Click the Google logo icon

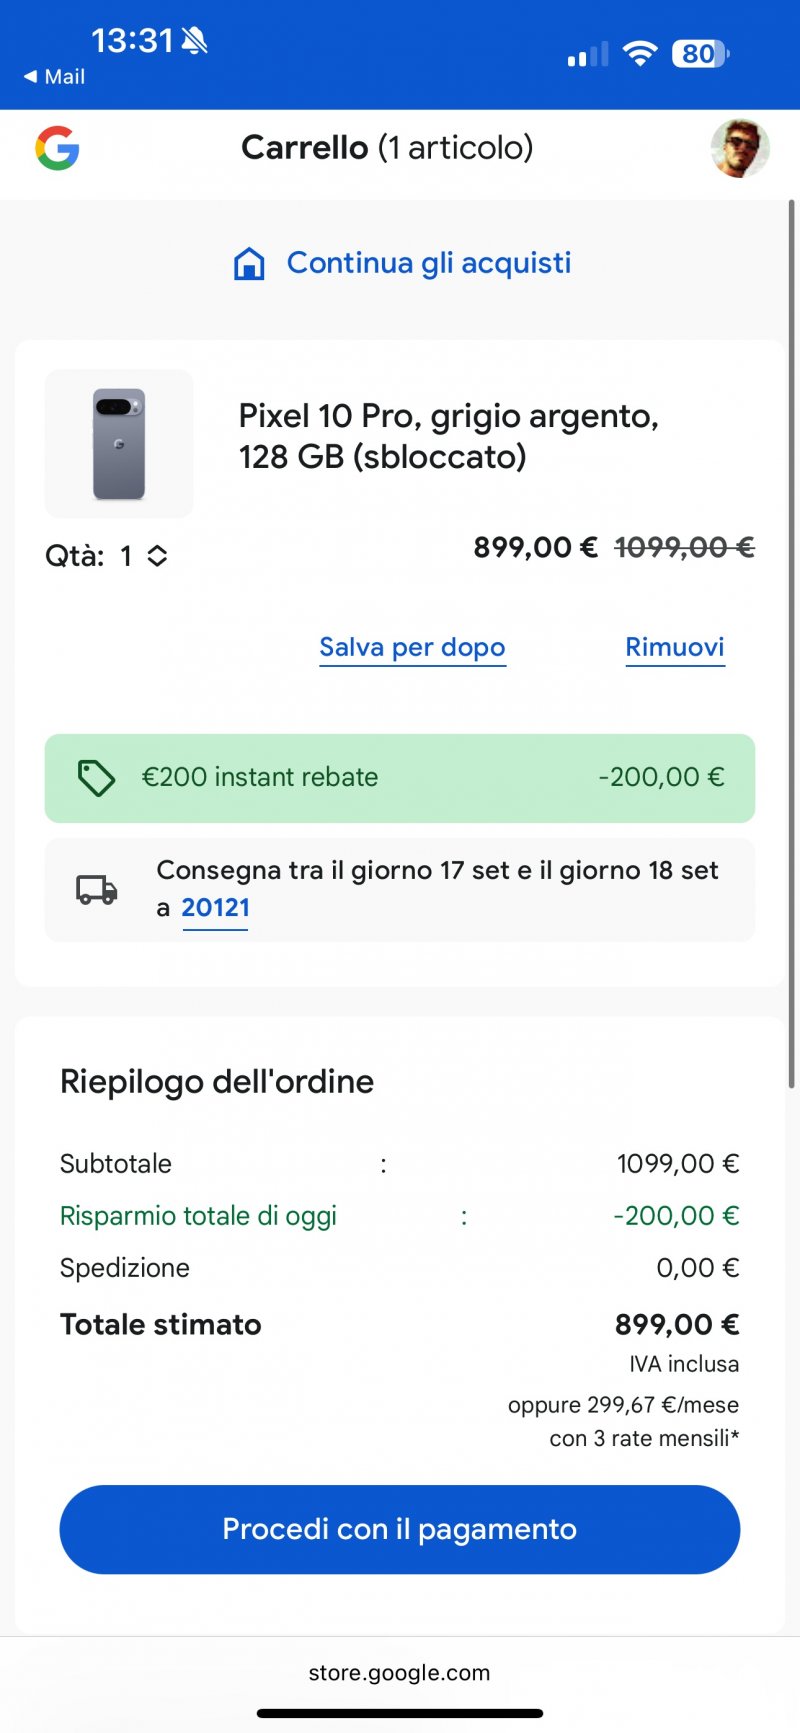[x=57, y=148]
